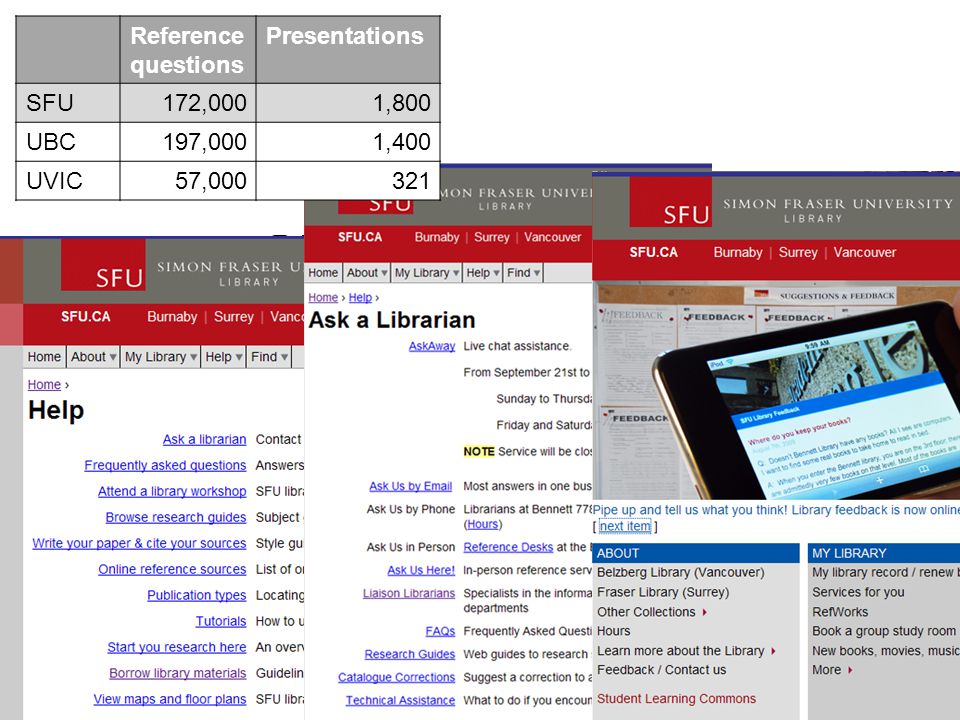Open Technical Assistance link
This screenshot has width=960, height=720.
pyautogui.click(x=400, y=700)
